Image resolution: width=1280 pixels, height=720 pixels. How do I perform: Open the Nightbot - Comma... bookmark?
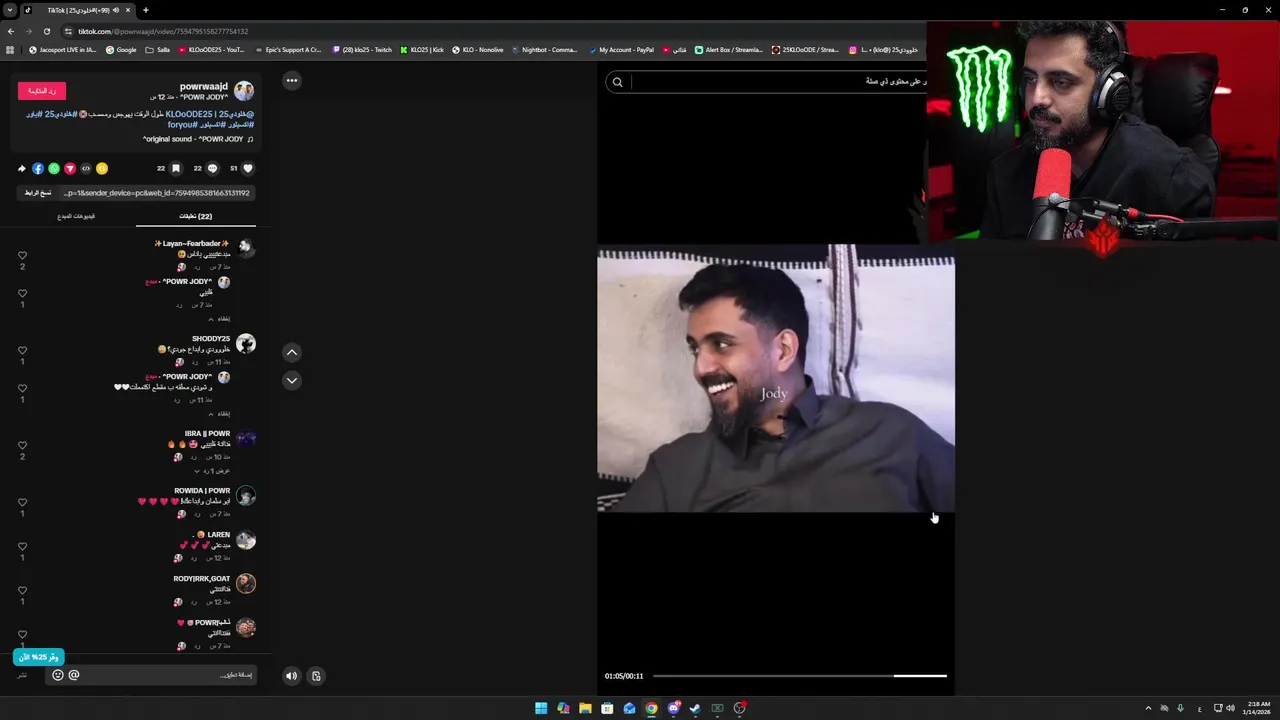click(545, 49)
